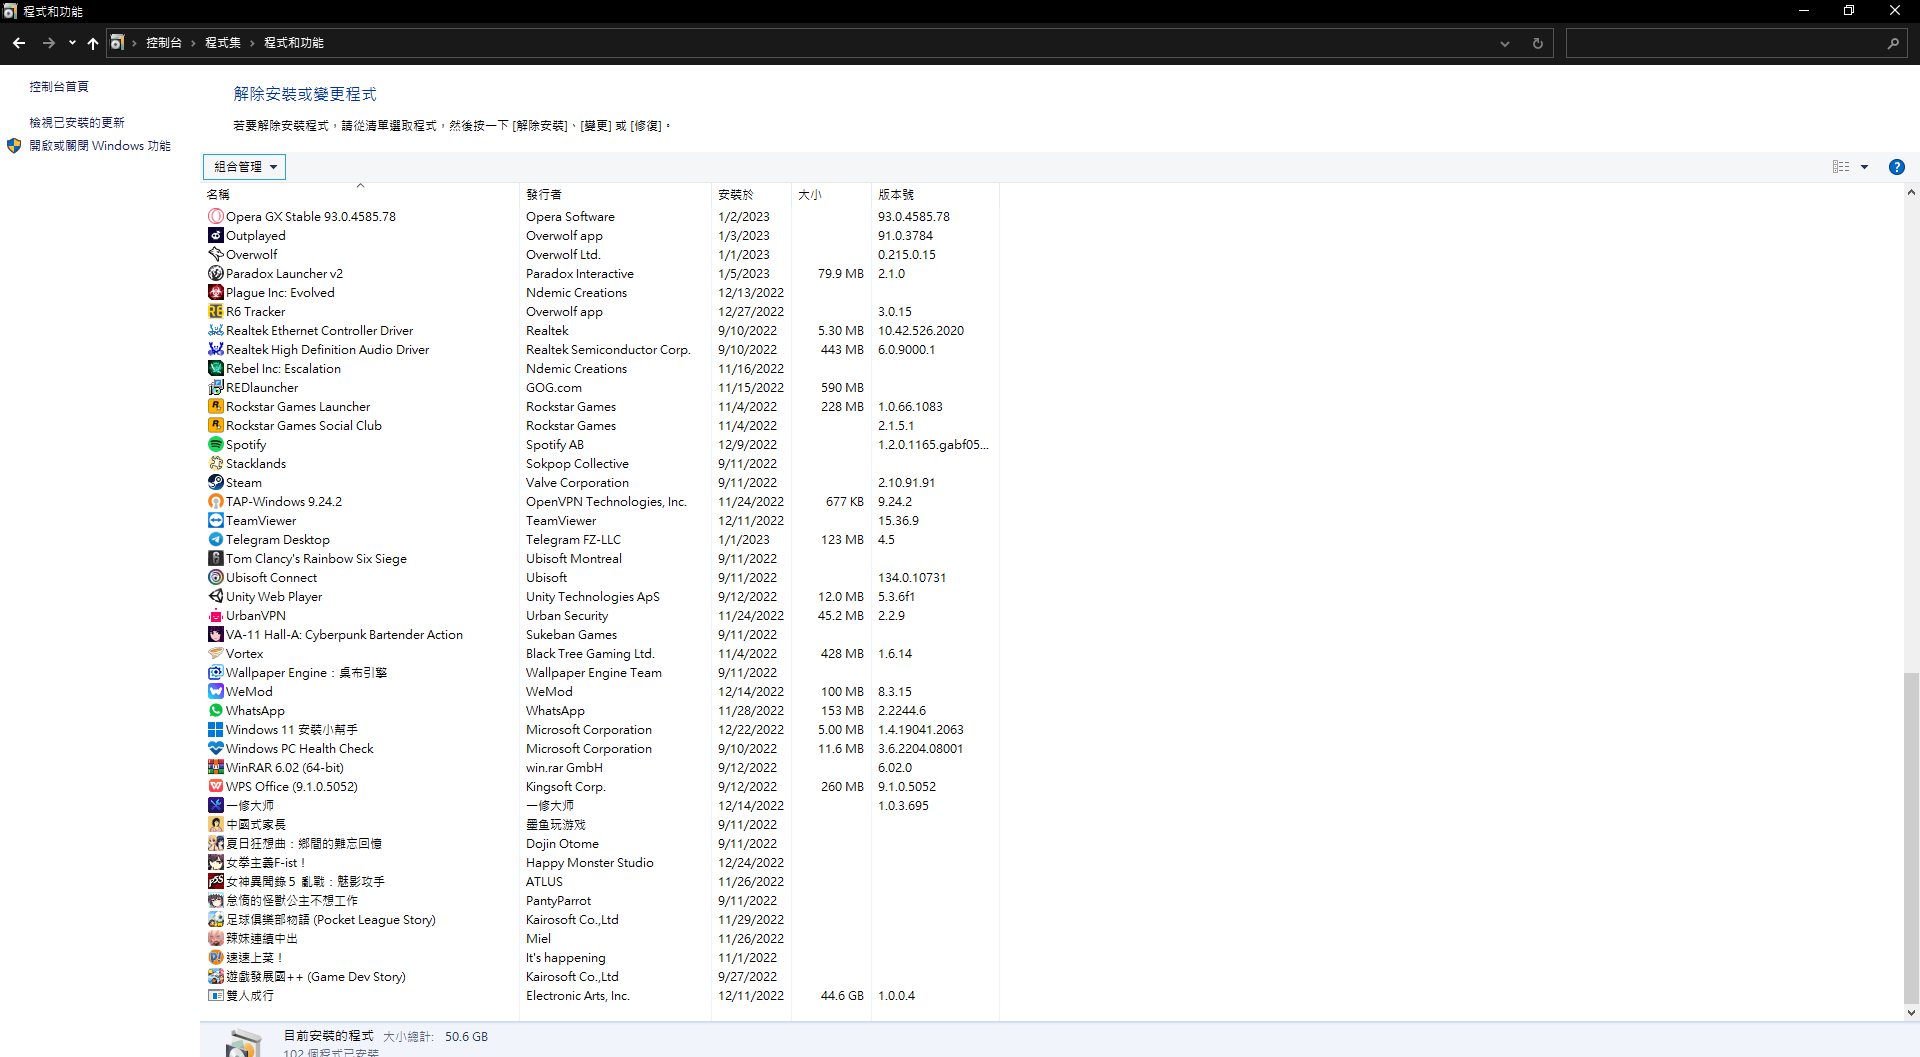Click the scrollbar down arrow
This screenshot has height=1057, width=1920.
tap(1911, 1012)
